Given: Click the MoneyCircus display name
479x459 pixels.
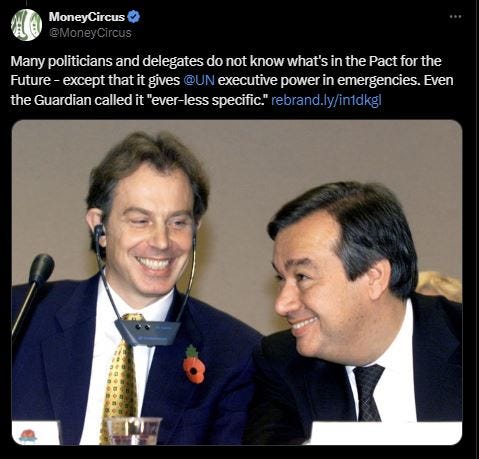Looking at the screenshot, I should pyautogui.click(x=87, y=17).
